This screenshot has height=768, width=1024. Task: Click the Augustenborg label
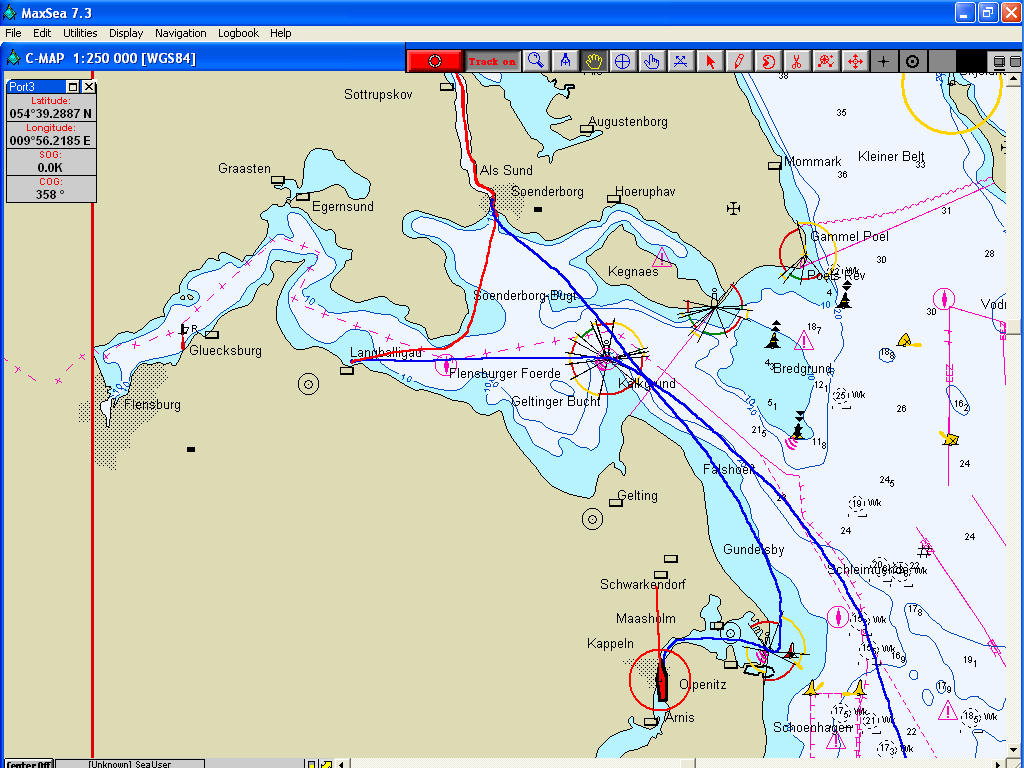point(628,121)
